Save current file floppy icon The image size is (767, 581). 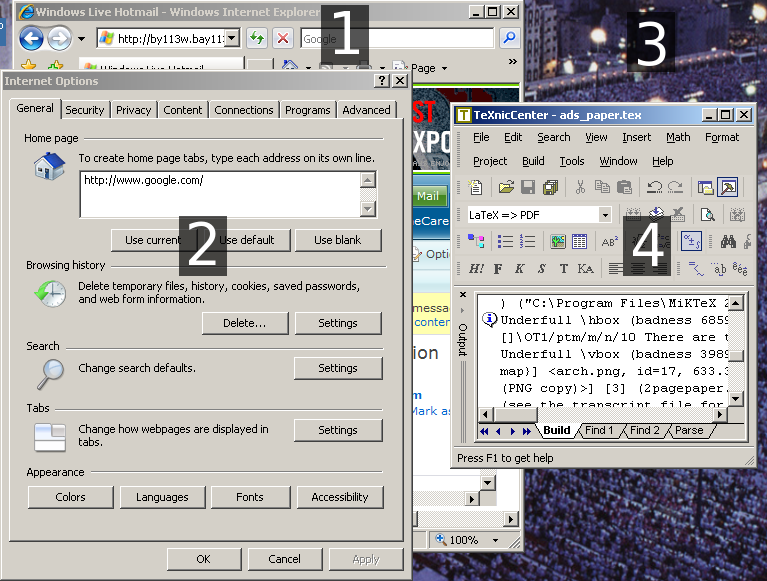pyautogui.click(x=528, y=187)
